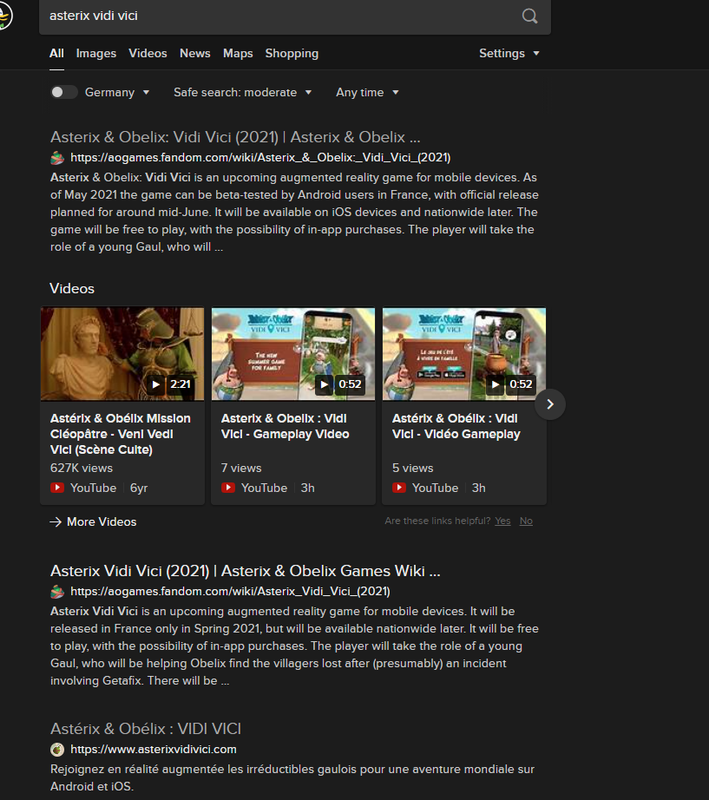Image resolution: width=709 pixels, height=800 pixels.
Task: Open the Germany region dropdown
Action: 117,92
